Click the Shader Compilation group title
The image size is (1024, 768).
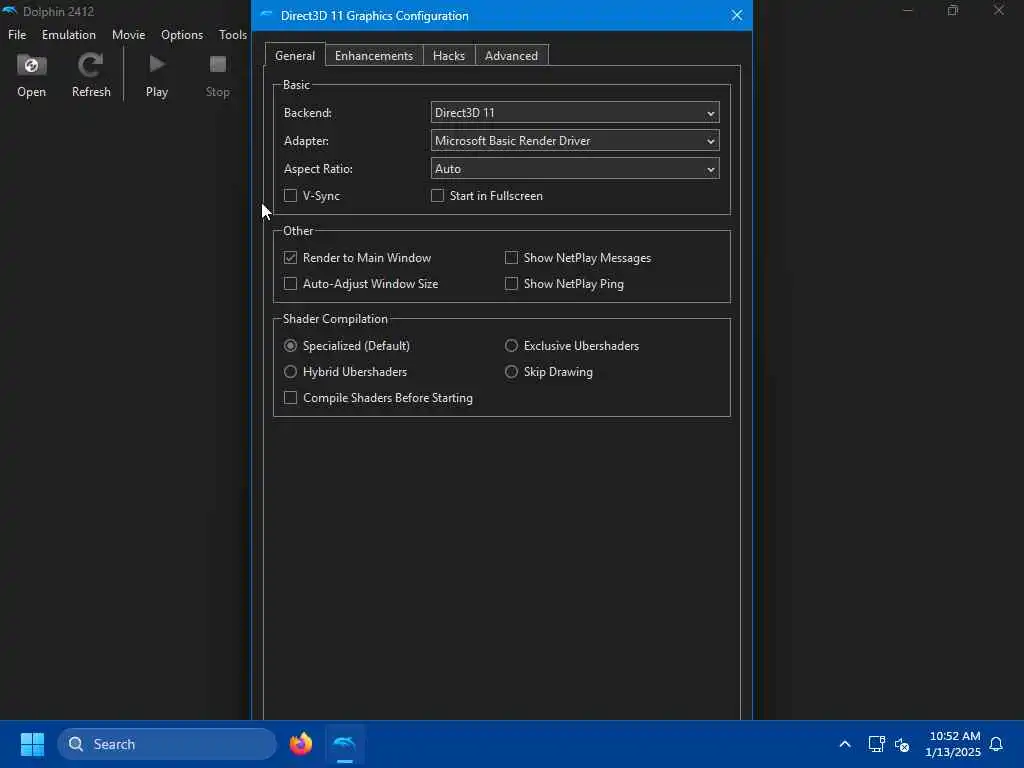(x=335, y=319)
